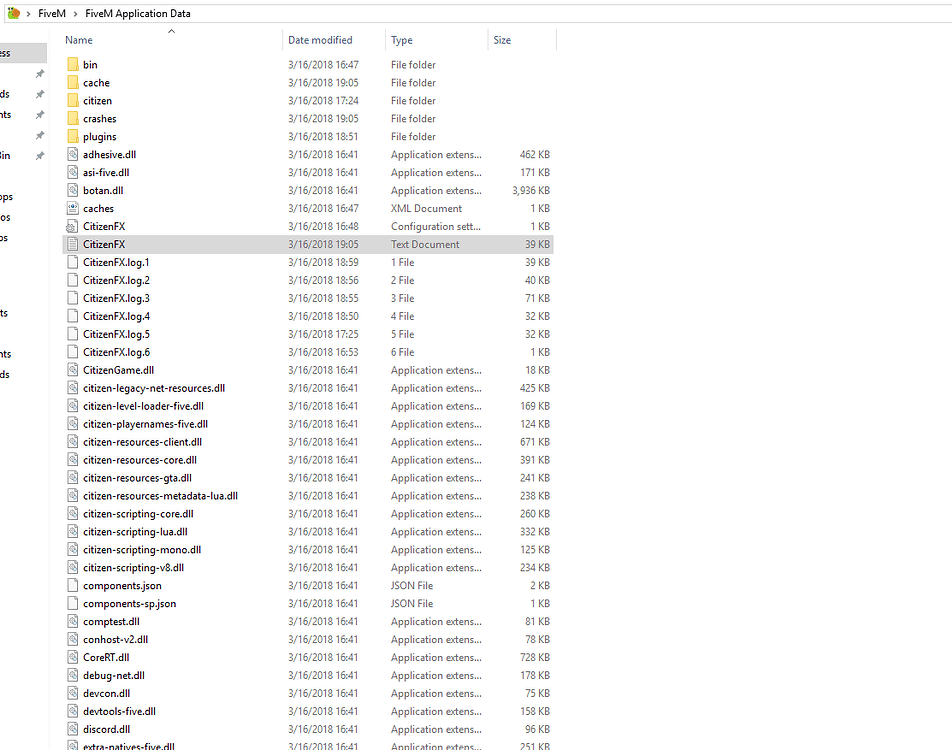This screenshot has width=952, height=750.
Task: Open the crashes folder
Action: click(100, 118)
